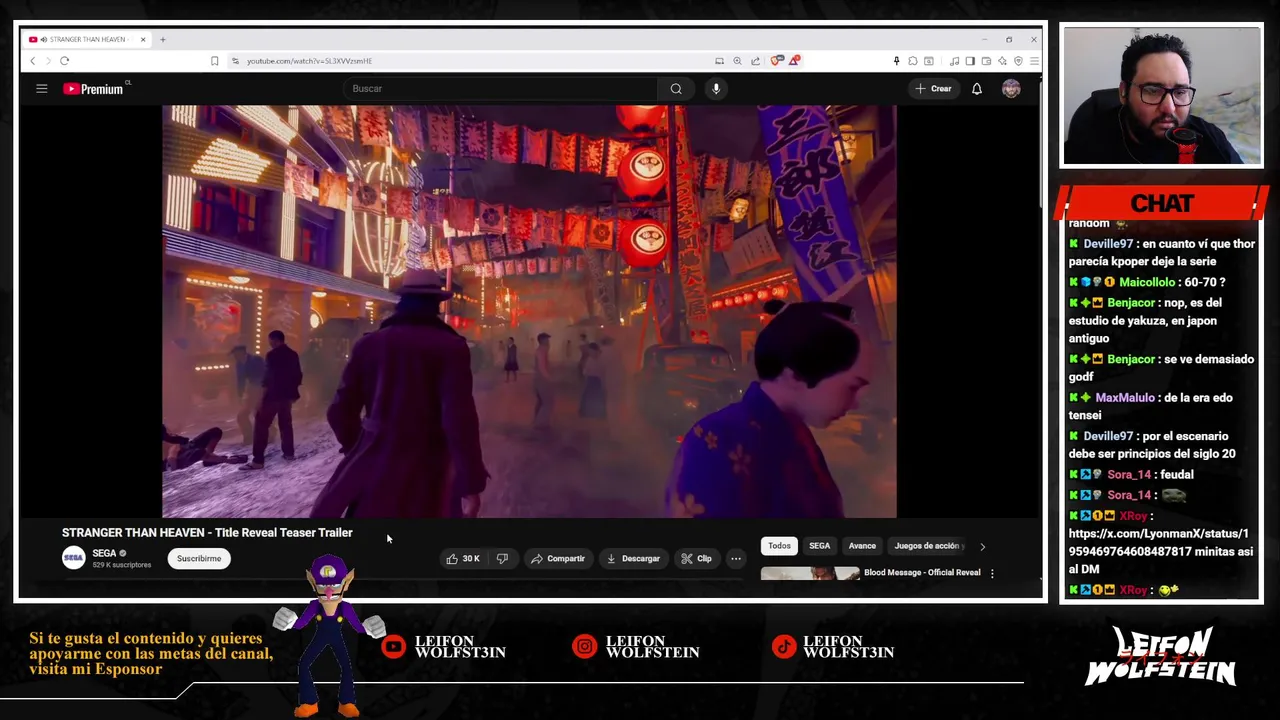Click the video title STRANGER THAN HEAVEN

(207, 533)
